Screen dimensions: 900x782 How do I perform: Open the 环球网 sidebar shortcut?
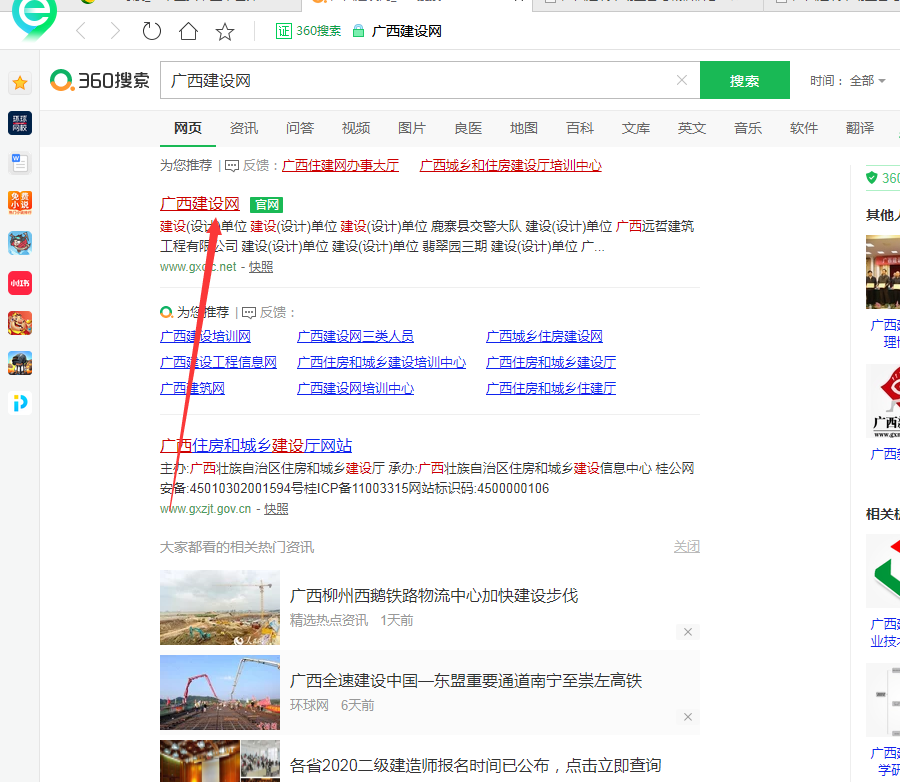tap(20, 123)
